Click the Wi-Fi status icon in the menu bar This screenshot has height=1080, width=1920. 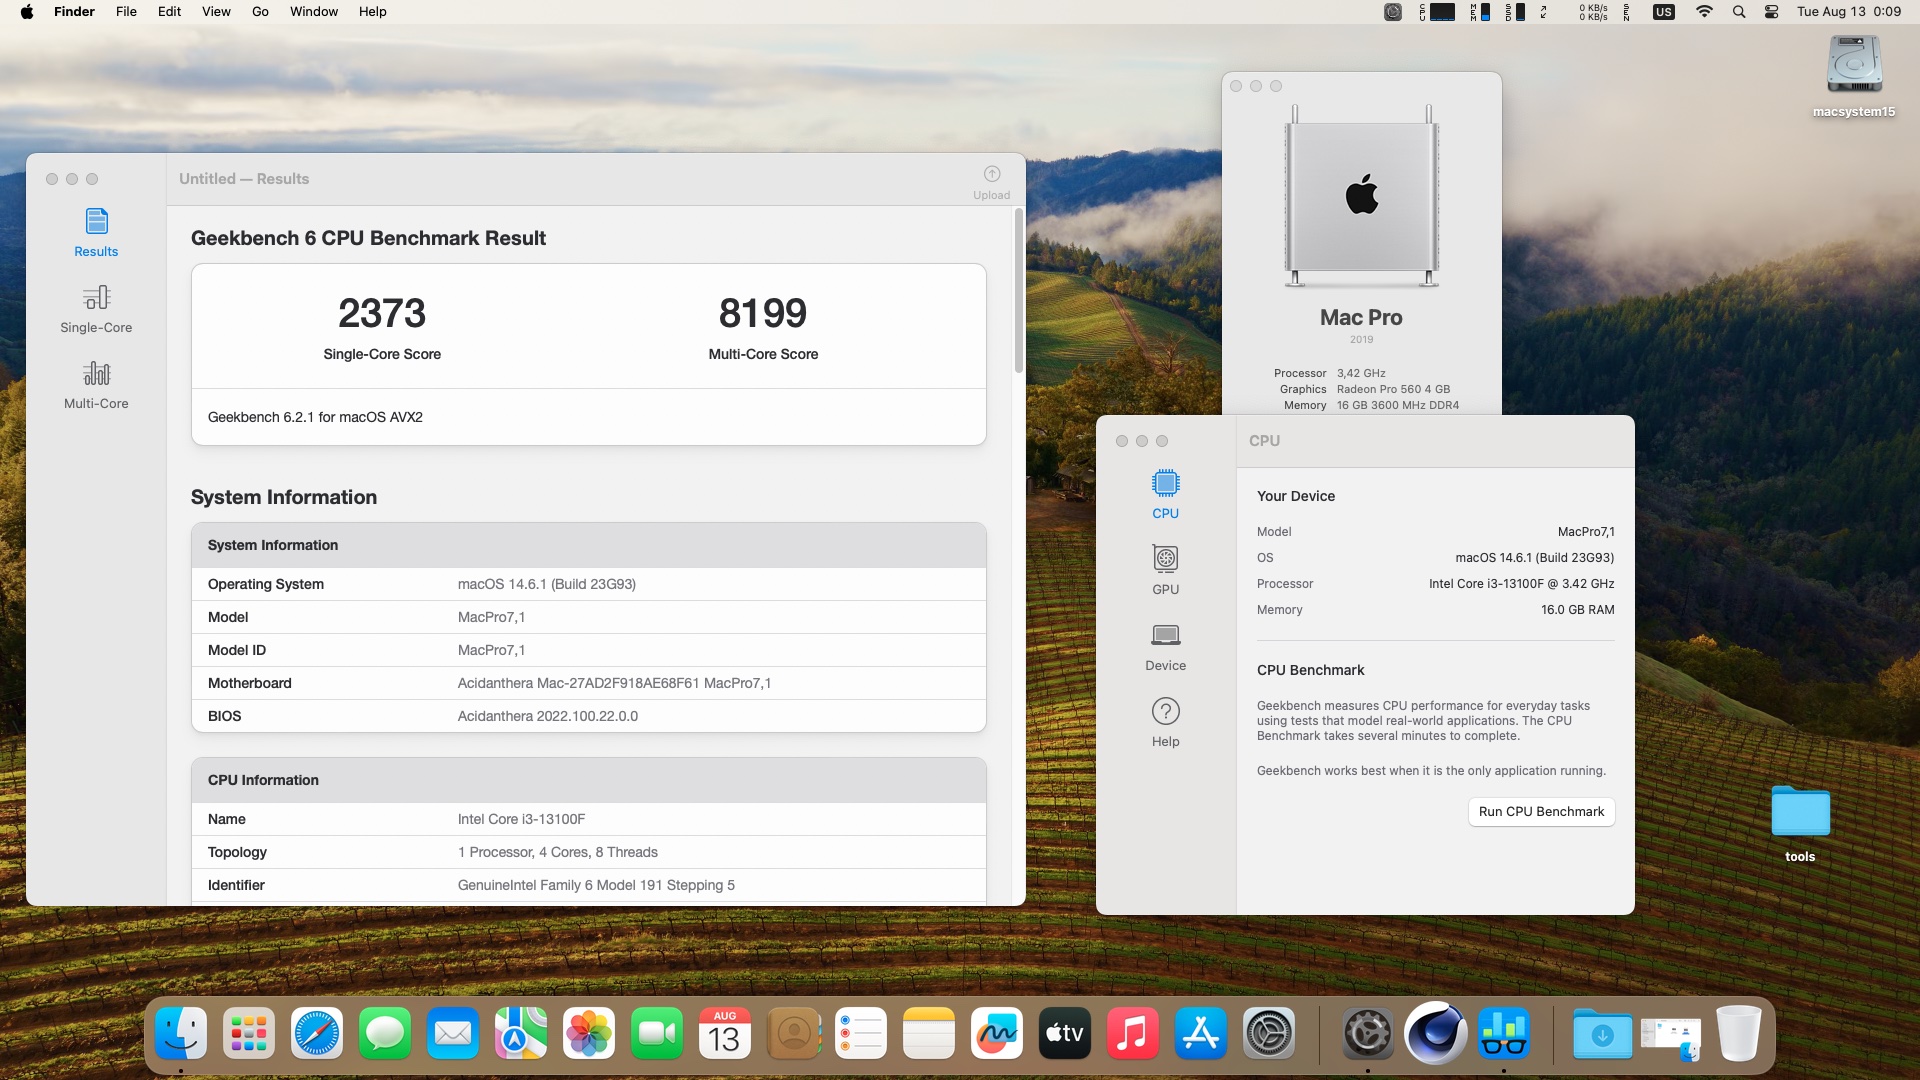[x=1704, y=12]
